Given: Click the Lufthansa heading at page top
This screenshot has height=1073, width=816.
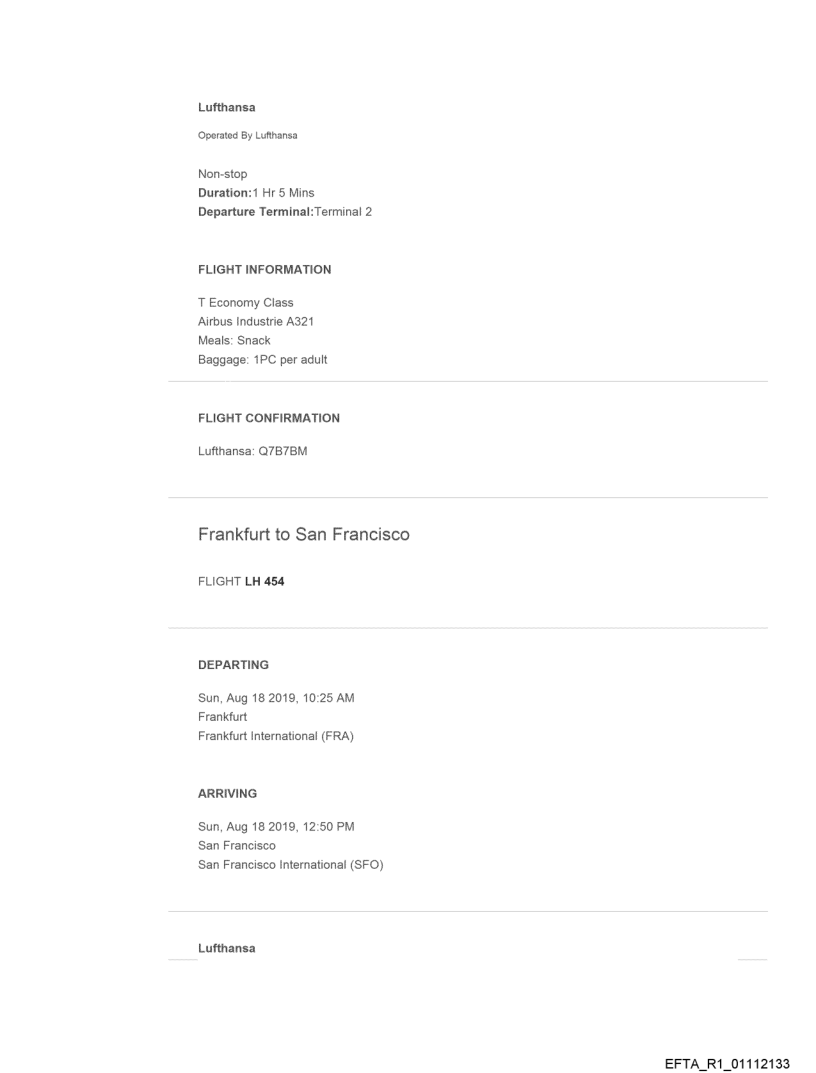Looking at the screenshot, I should pyautogui.click(x=226, y=107).
